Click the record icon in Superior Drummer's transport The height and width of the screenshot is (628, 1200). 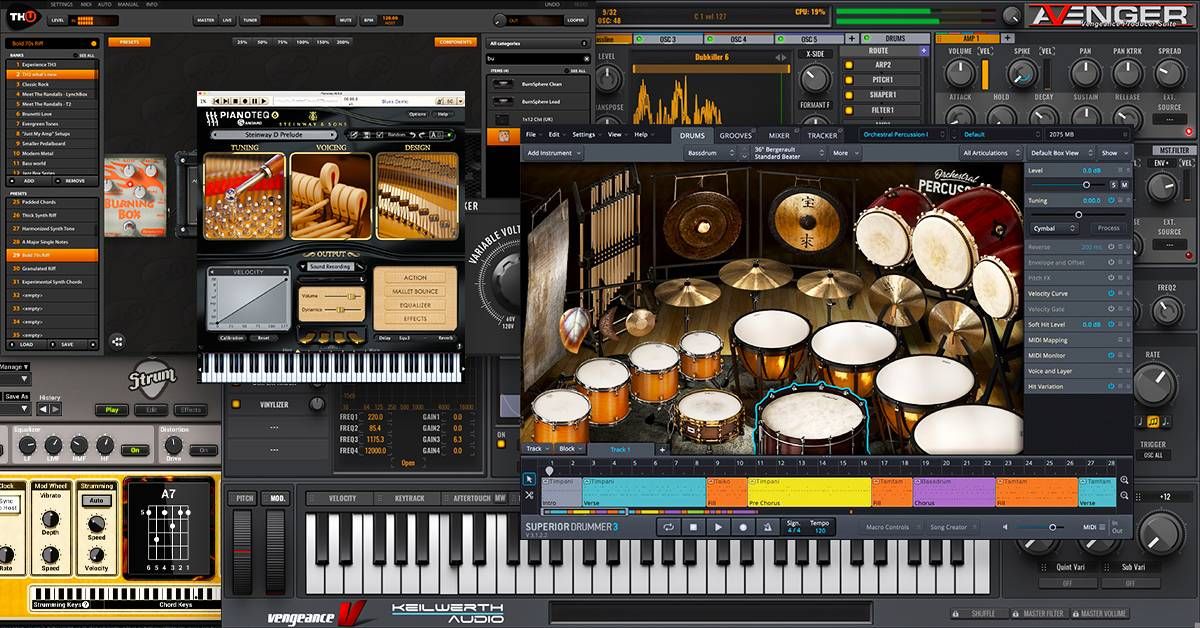745,528
